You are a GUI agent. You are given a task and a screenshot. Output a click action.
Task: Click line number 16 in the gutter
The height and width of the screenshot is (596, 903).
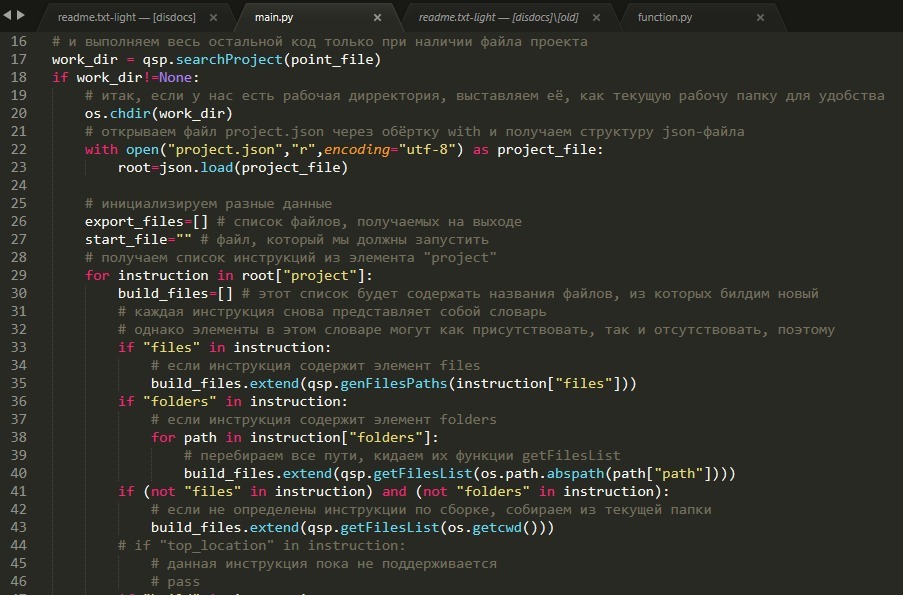click(18, 41)
